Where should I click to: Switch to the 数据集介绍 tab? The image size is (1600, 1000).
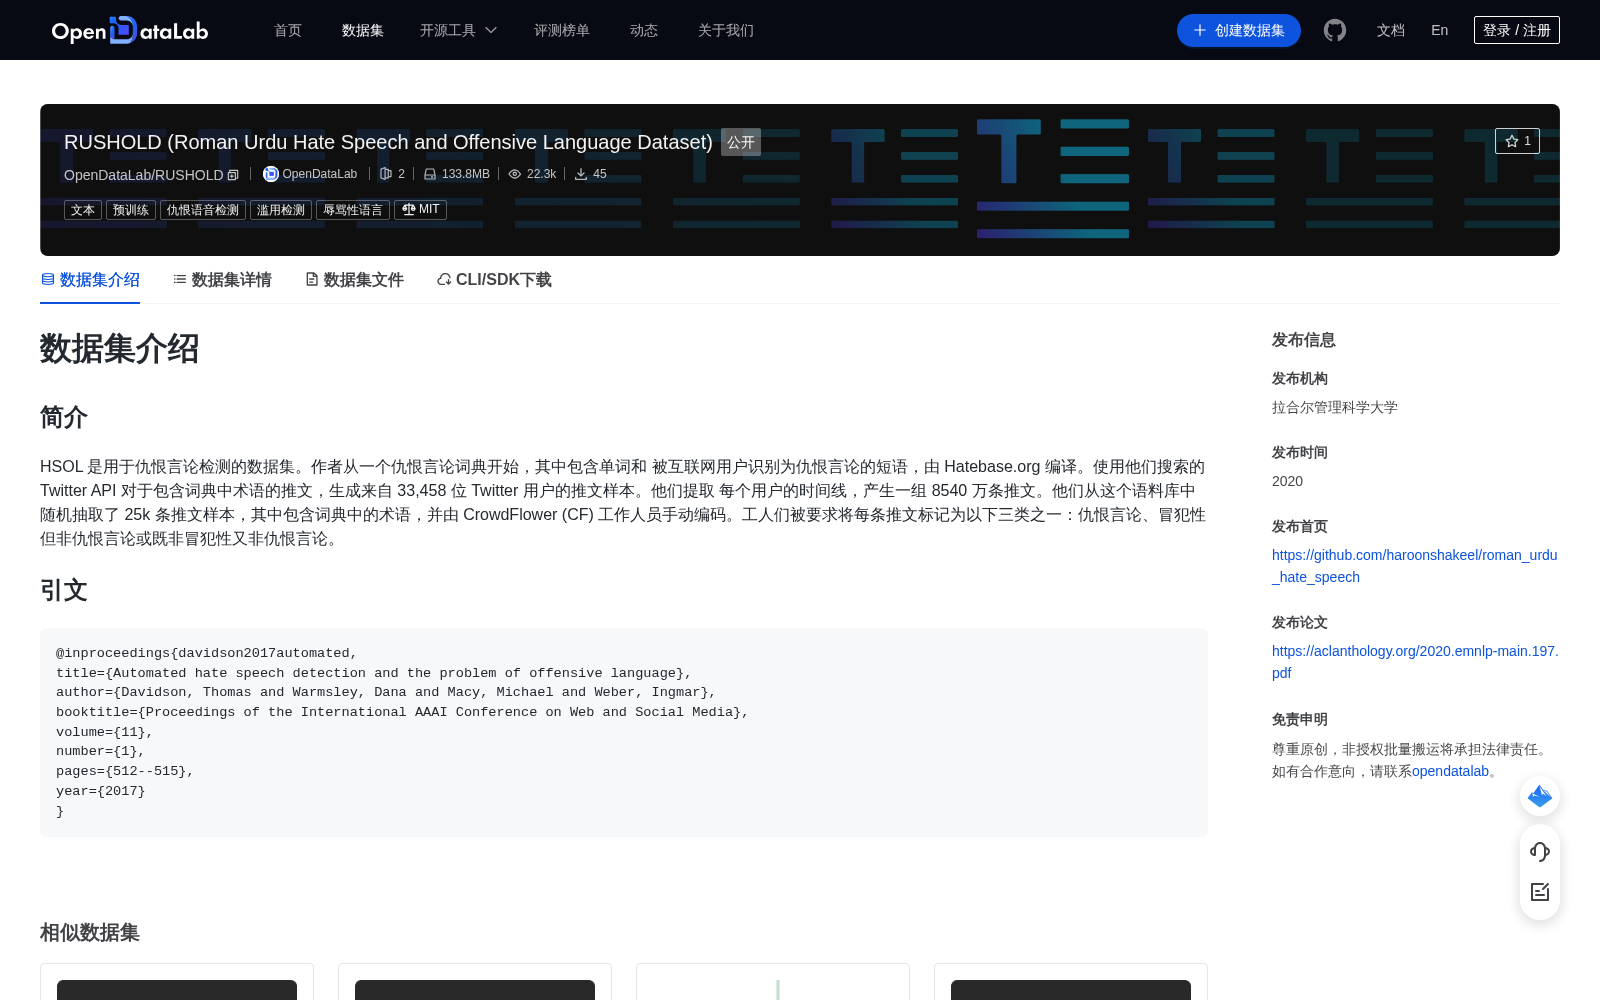[x=90, y=280]
